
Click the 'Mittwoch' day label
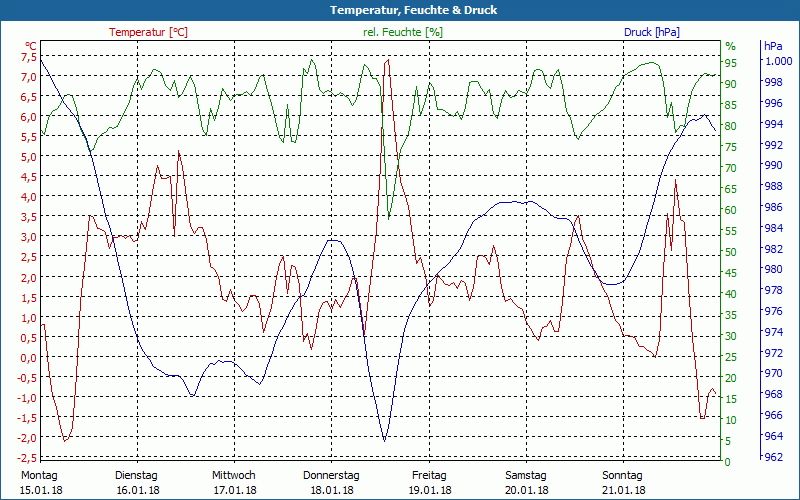[234, 475]
